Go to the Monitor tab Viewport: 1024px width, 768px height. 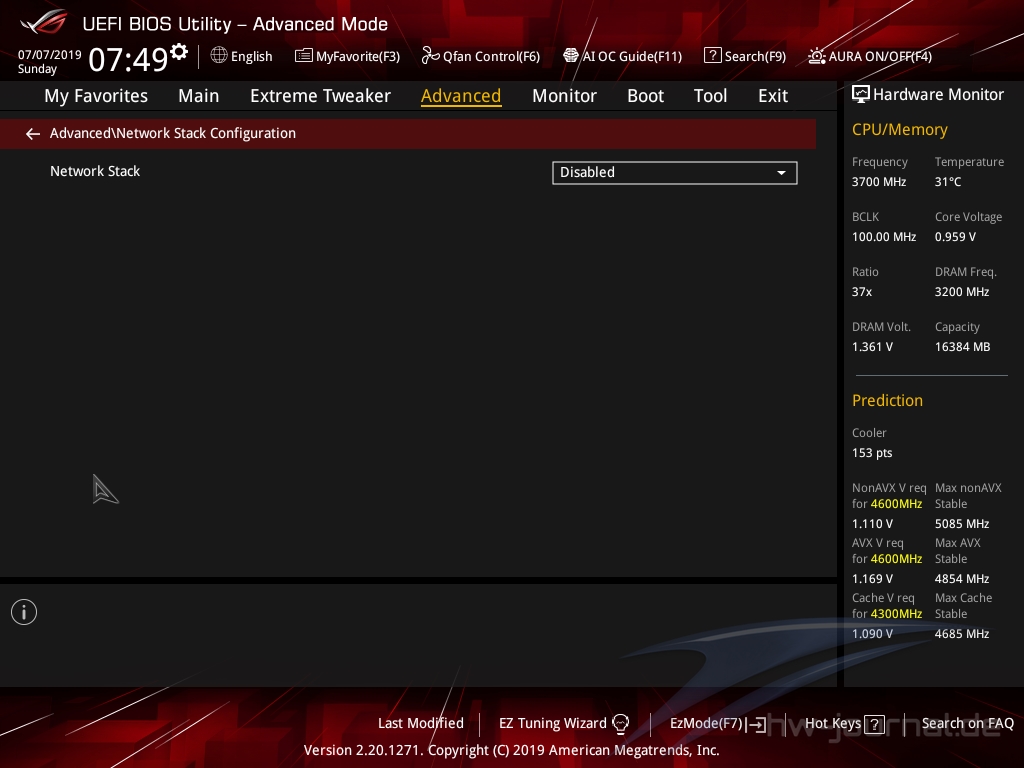point(564,96)
